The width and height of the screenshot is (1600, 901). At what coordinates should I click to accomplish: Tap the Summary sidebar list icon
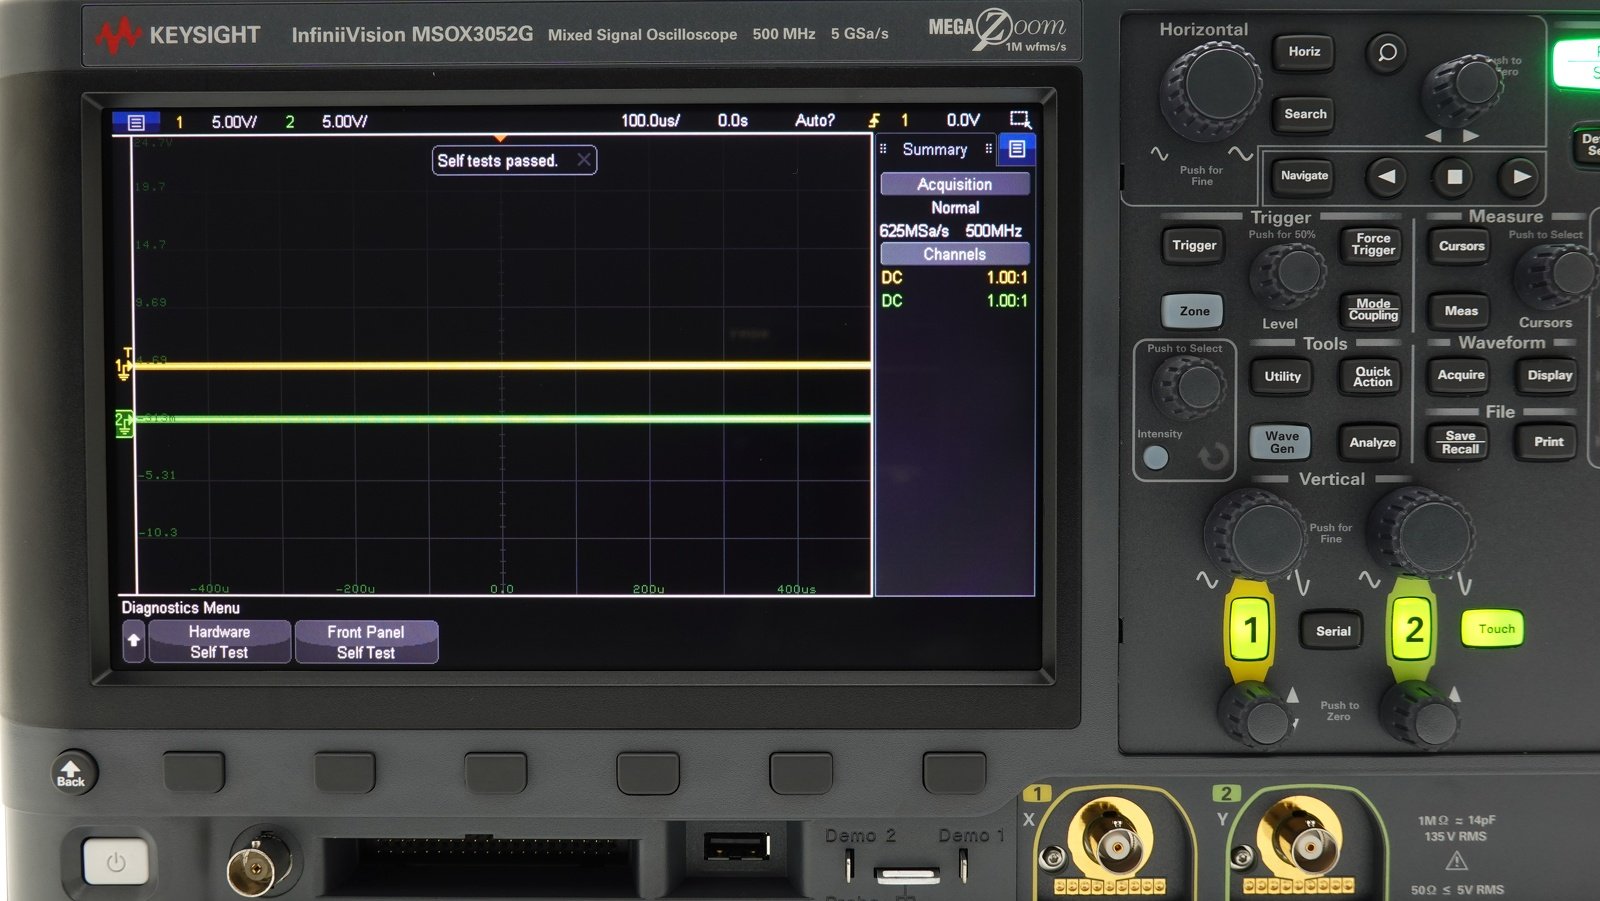pyautogui.click(x=1017, y=149)
